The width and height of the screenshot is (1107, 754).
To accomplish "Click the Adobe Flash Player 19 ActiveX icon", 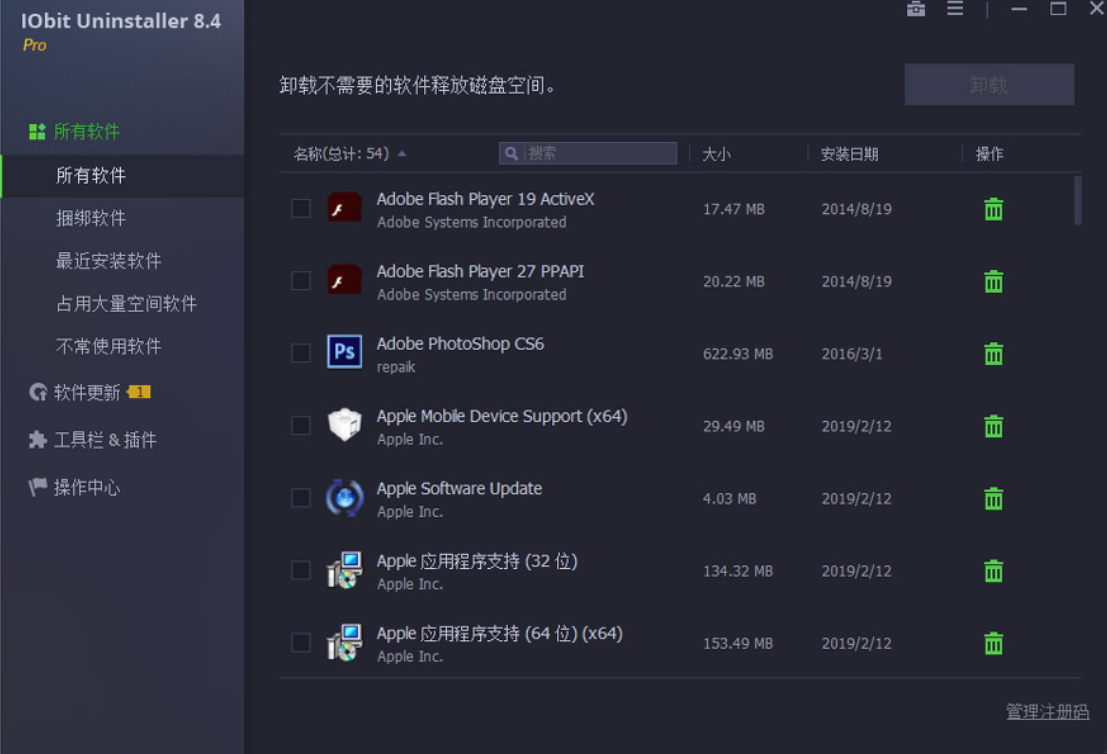I will pos(345,208).
